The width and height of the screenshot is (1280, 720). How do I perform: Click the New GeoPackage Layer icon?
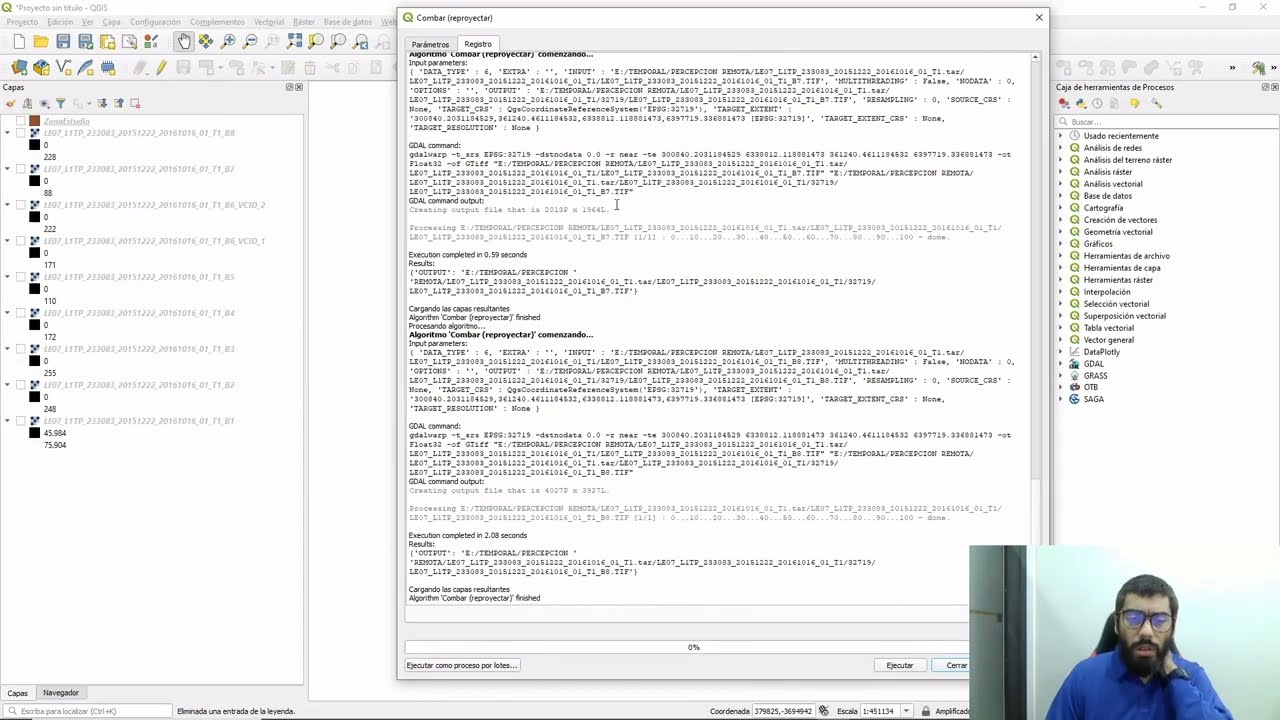(41, 67)
